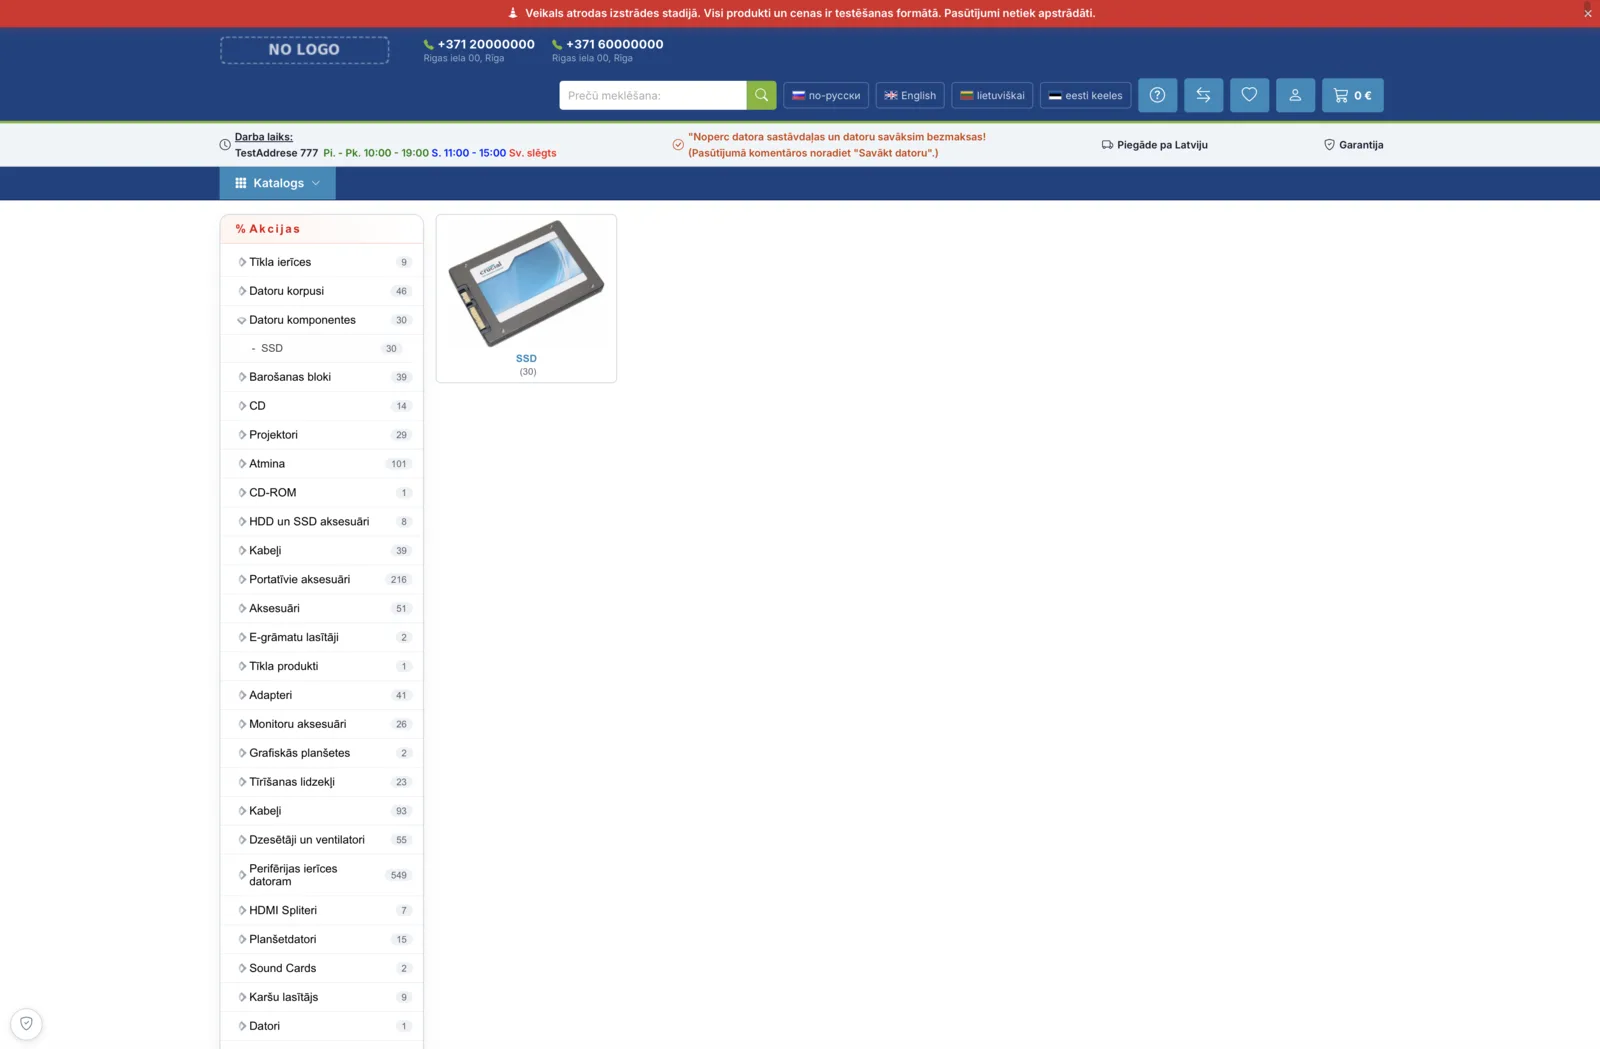Click the shield badge icon at bottom left
Viewport: 1600px width, 1049px height.
27,1023
